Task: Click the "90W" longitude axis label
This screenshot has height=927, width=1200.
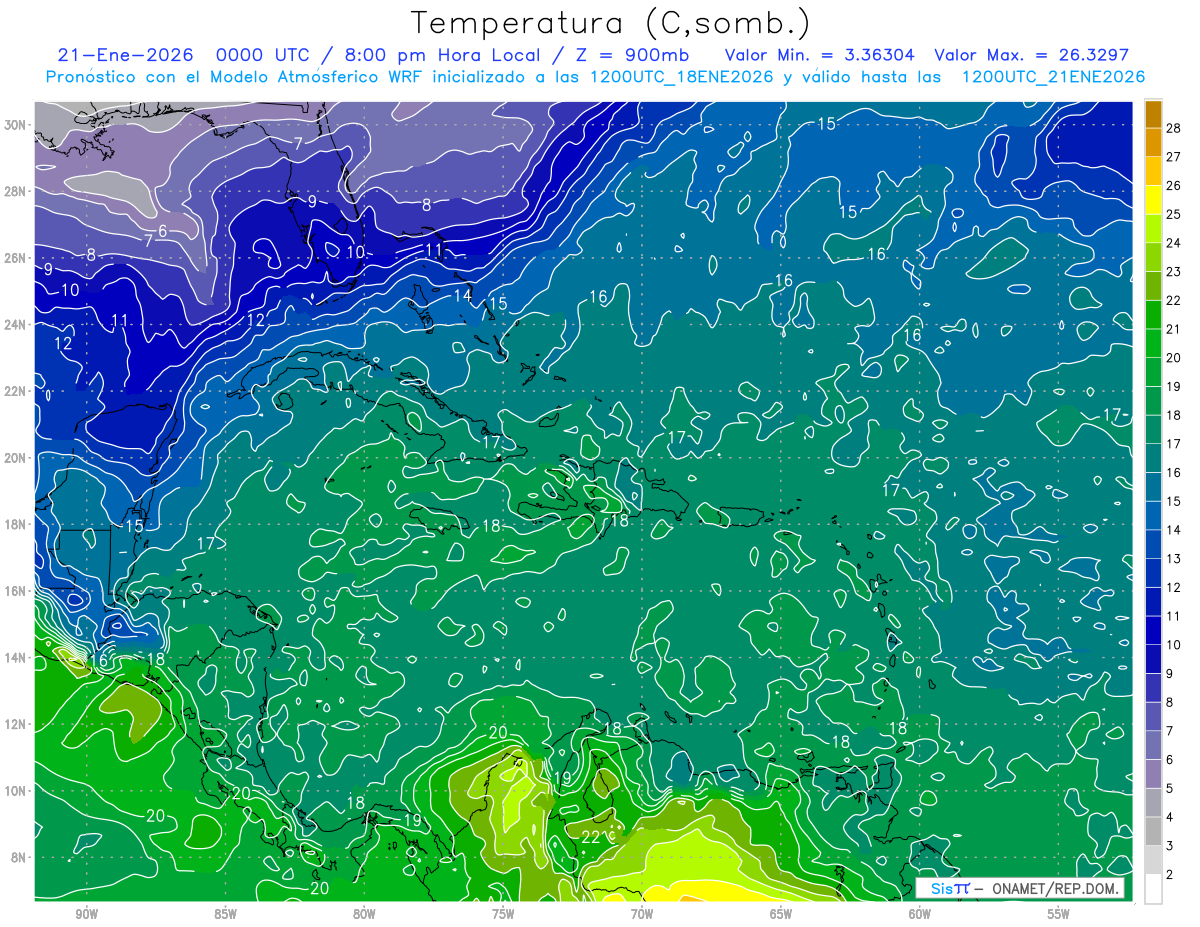Action: [x=86, y=914]
